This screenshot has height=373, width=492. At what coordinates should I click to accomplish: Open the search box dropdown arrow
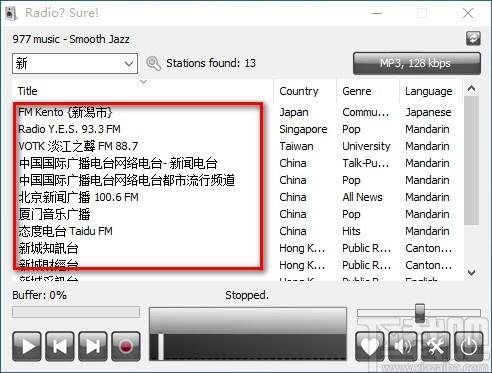[x=129, y=63]
